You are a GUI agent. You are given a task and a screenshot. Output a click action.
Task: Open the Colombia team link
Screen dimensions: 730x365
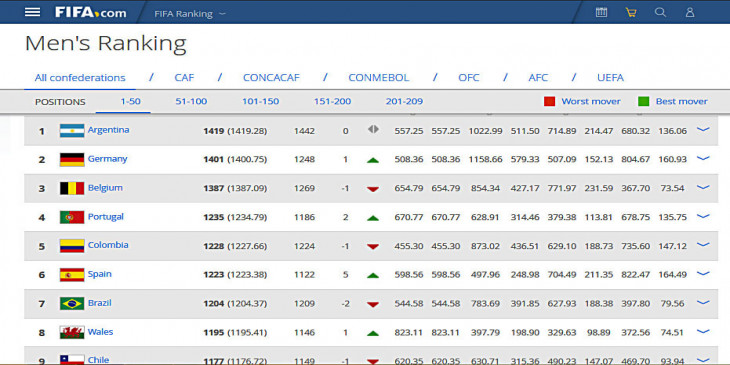[x=108, y=245]
